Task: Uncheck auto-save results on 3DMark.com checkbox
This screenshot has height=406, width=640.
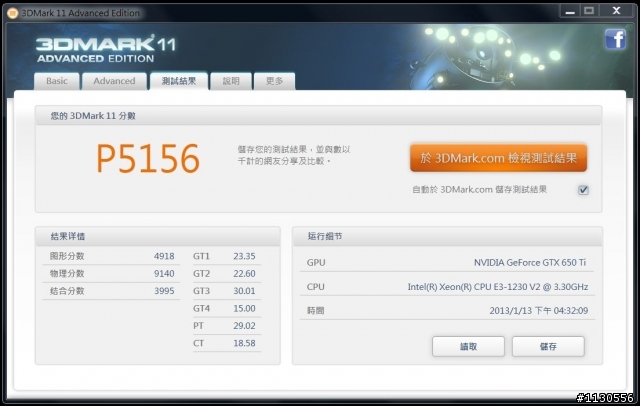Action: pos(583,190)
